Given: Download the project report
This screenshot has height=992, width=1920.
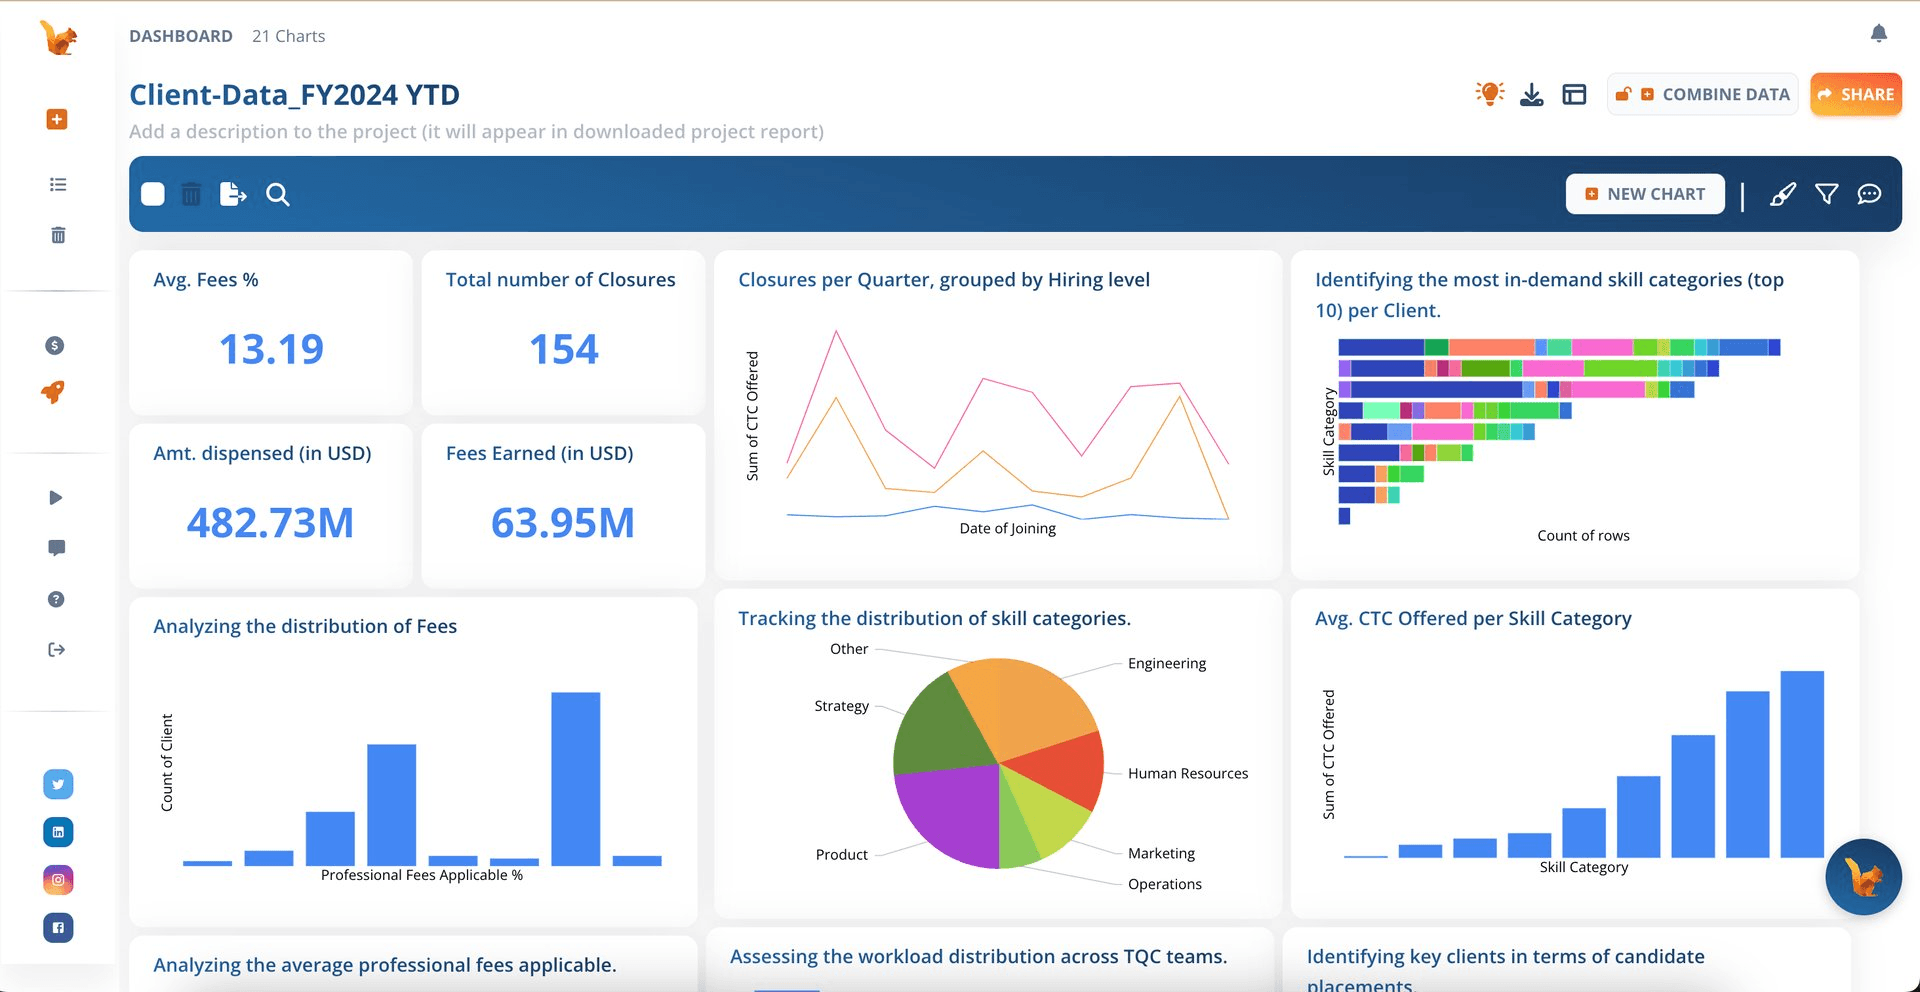Looking at the screenshot, I should pos(1532,94).
